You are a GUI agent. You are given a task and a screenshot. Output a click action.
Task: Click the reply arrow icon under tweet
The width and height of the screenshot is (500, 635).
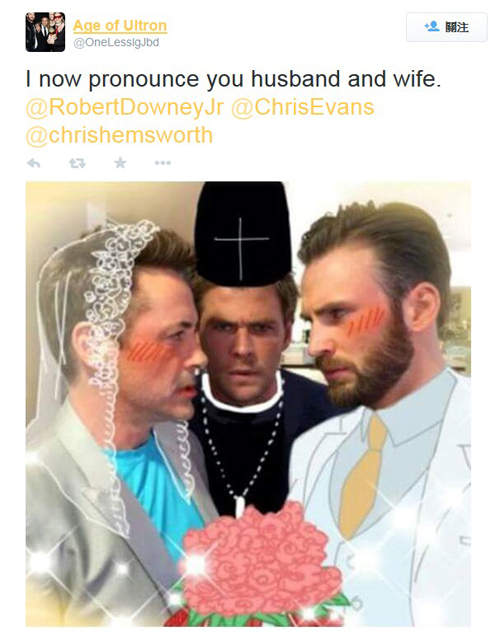pyautogui.click(x=34, y=163)
